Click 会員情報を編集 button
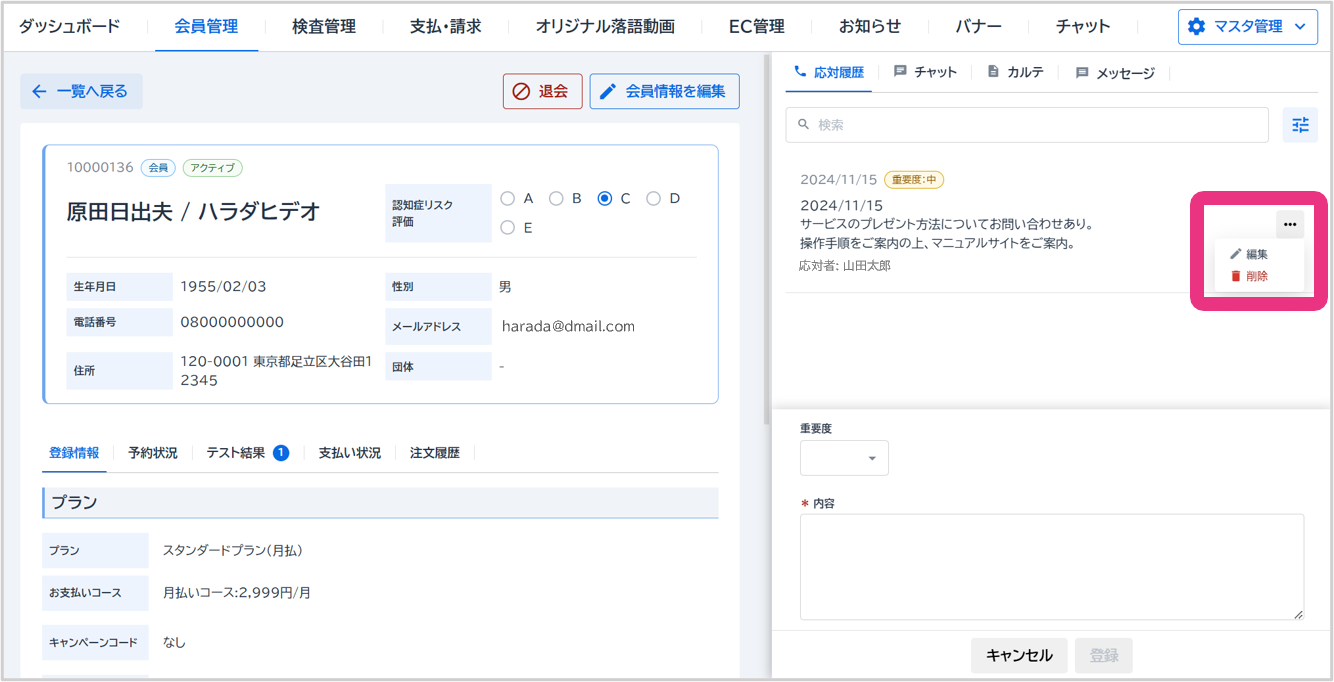This screenshot has height=682, width=1334. click(664, 91)
